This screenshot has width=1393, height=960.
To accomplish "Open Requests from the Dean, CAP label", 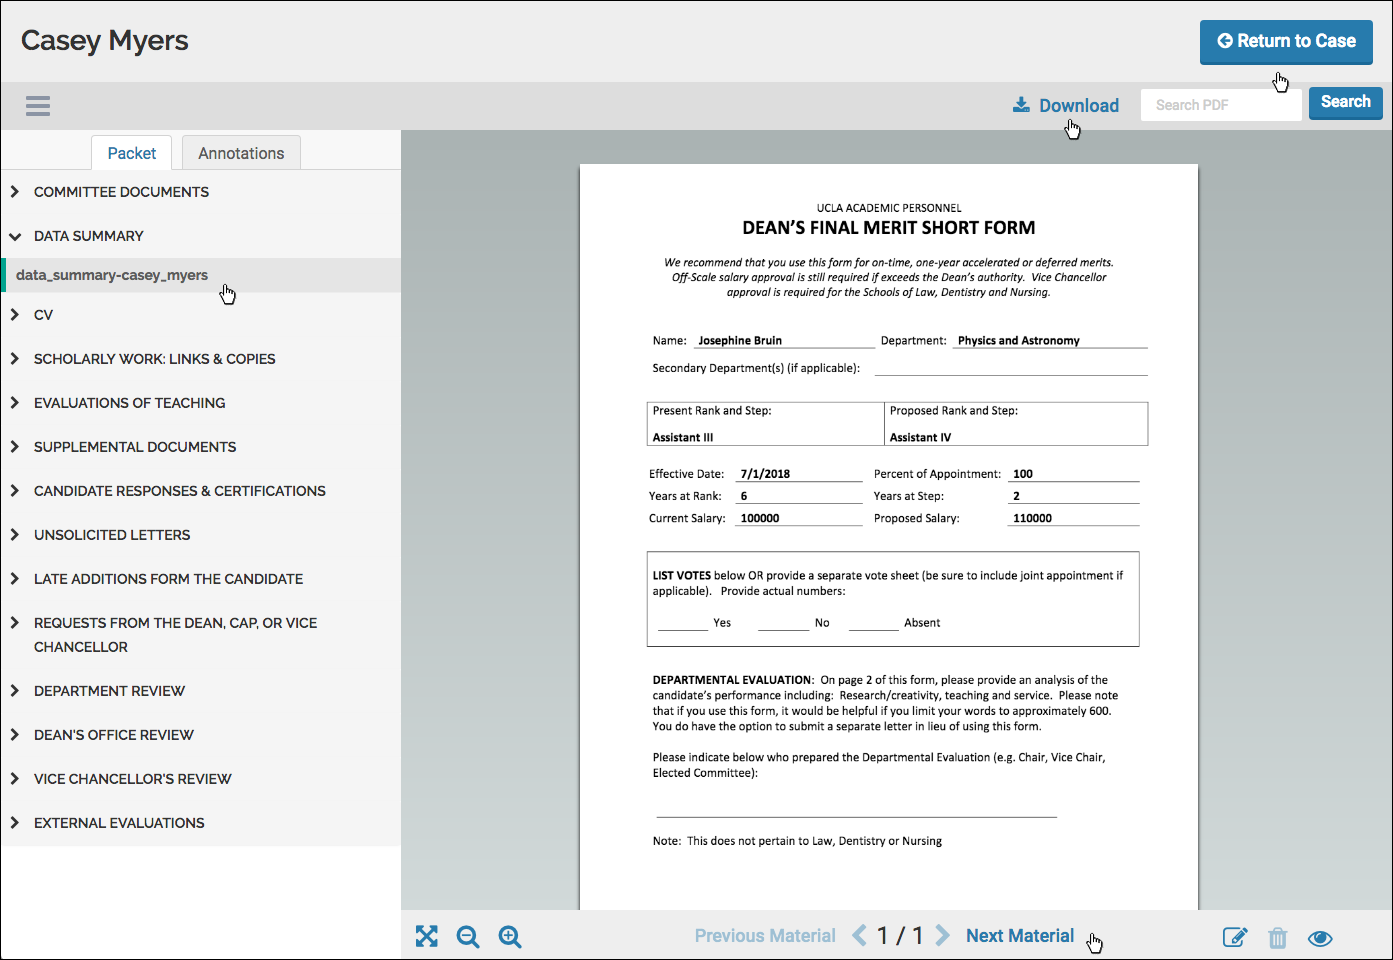I will coord(175,635).
